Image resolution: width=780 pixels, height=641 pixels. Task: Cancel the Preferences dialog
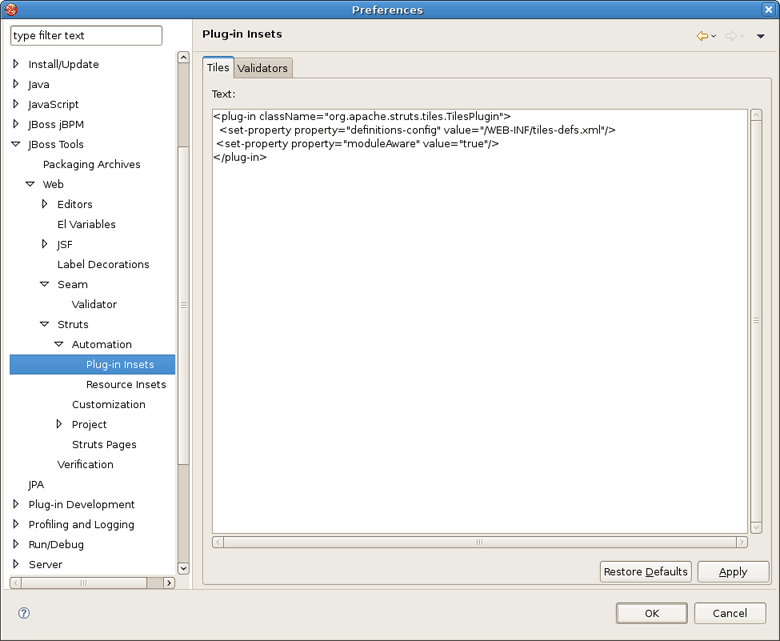(729, 613)
